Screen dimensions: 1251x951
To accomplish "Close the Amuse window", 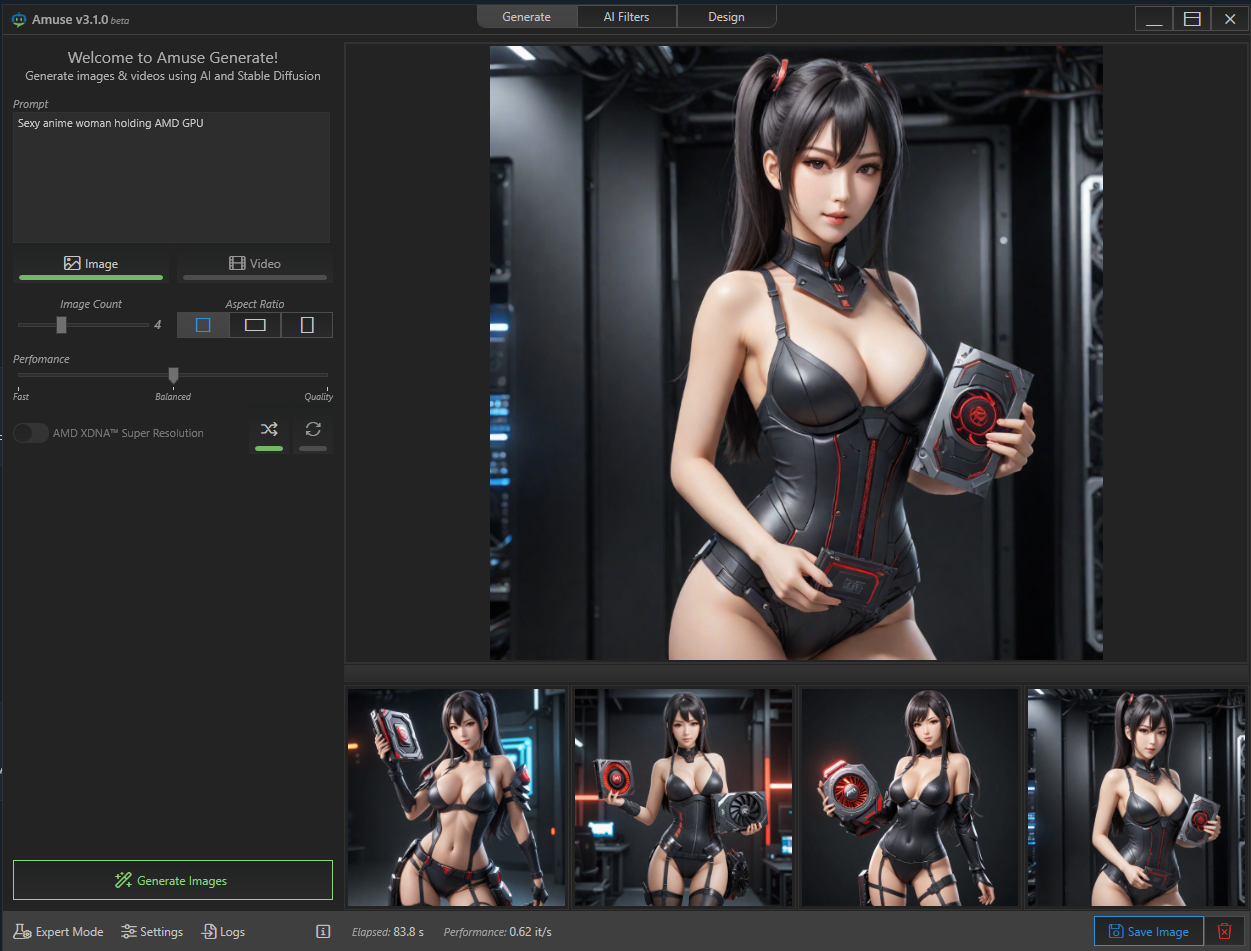I will [1229, 19].
